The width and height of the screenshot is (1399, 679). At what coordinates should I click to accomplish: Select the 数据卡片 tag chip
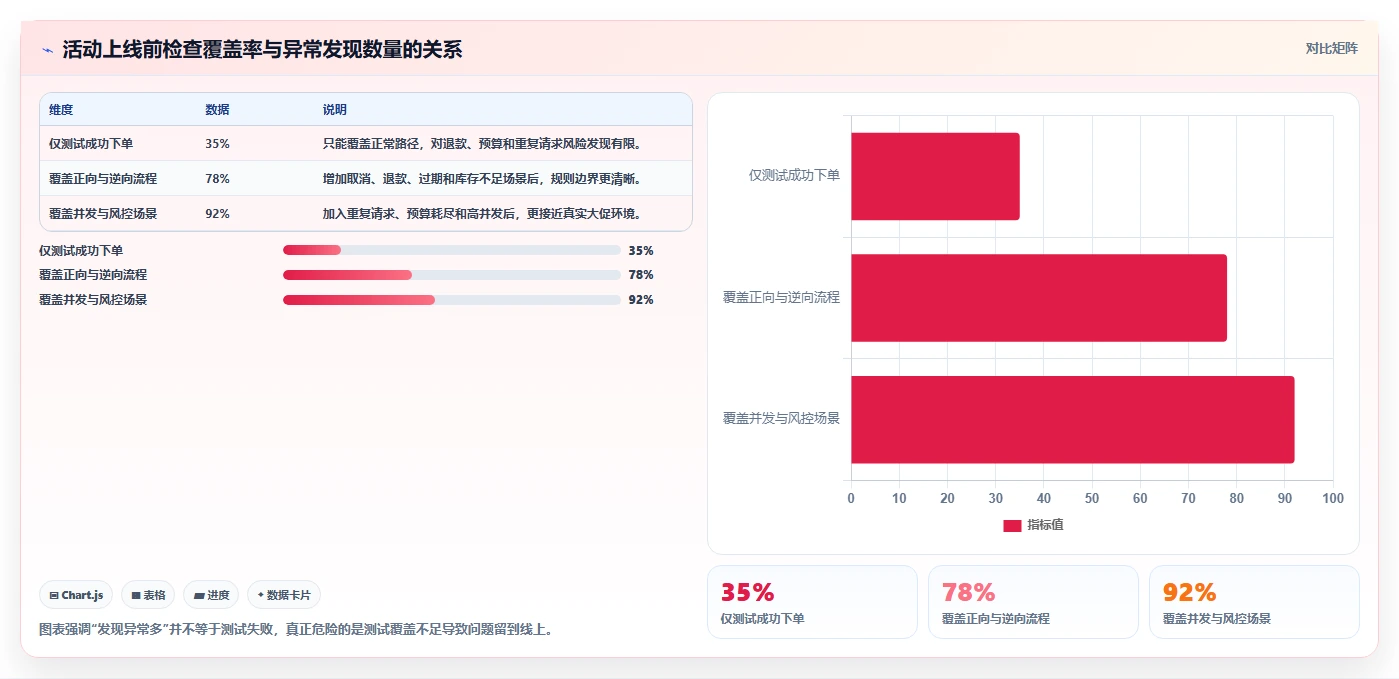click(284, 595)
